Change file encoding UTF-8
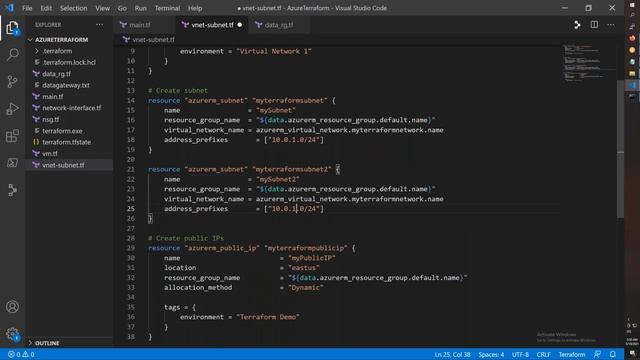The width and height of the screenshot is (640, 360). coord(520,354)
